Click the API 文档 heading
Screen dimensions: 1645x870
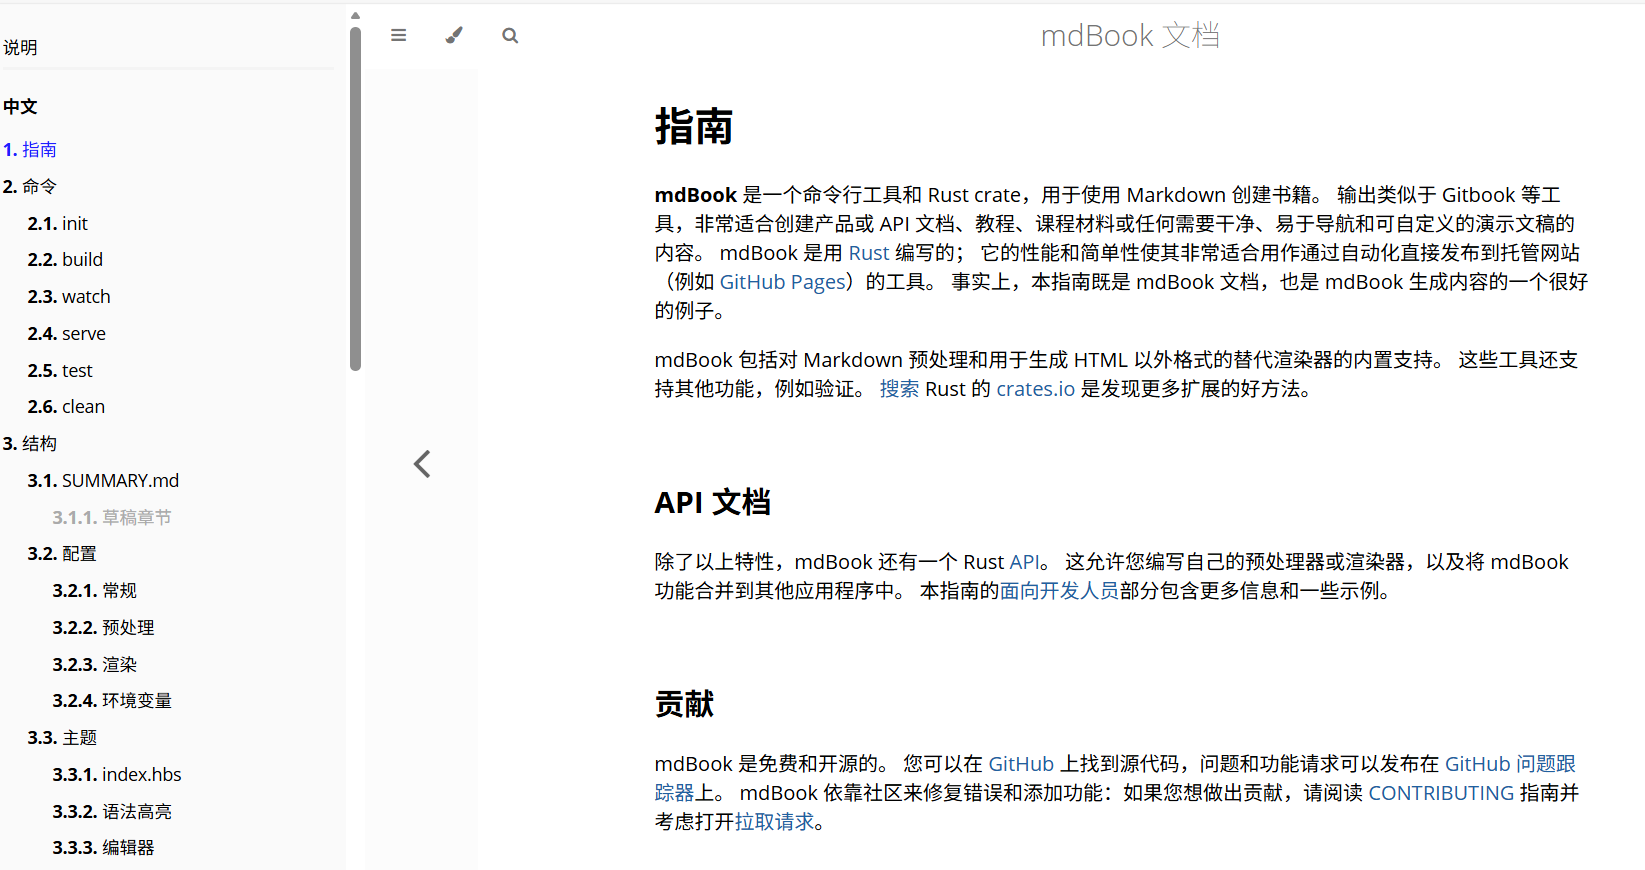(x=713, y=502)
